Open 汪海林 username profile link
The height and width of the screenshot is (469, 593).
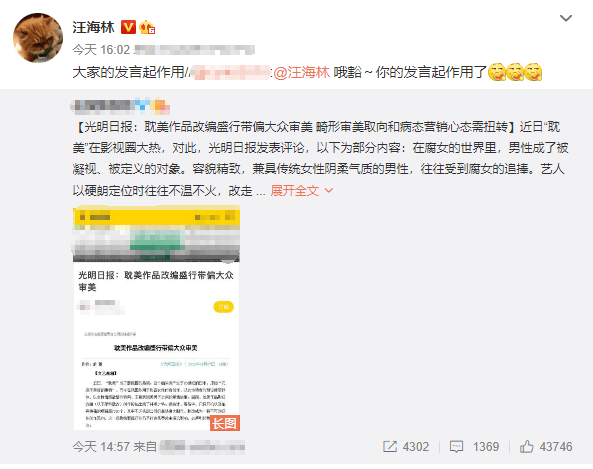pos(93,27)
